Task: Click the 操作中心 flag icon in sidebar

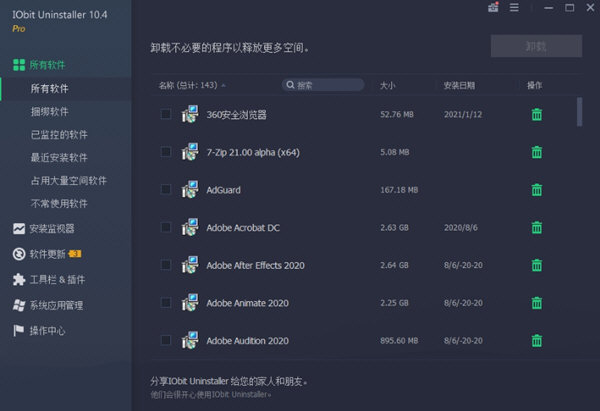Action: click(x=18, y=330)
